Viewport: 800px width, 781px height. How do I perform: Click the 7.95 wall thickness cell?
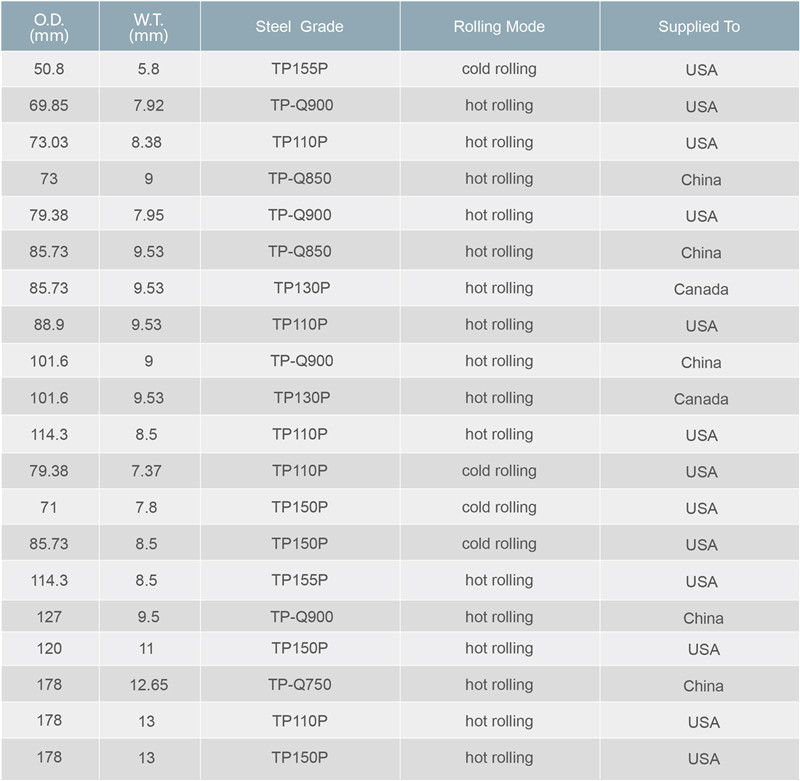pyautogui.click(x=149, y=215)
